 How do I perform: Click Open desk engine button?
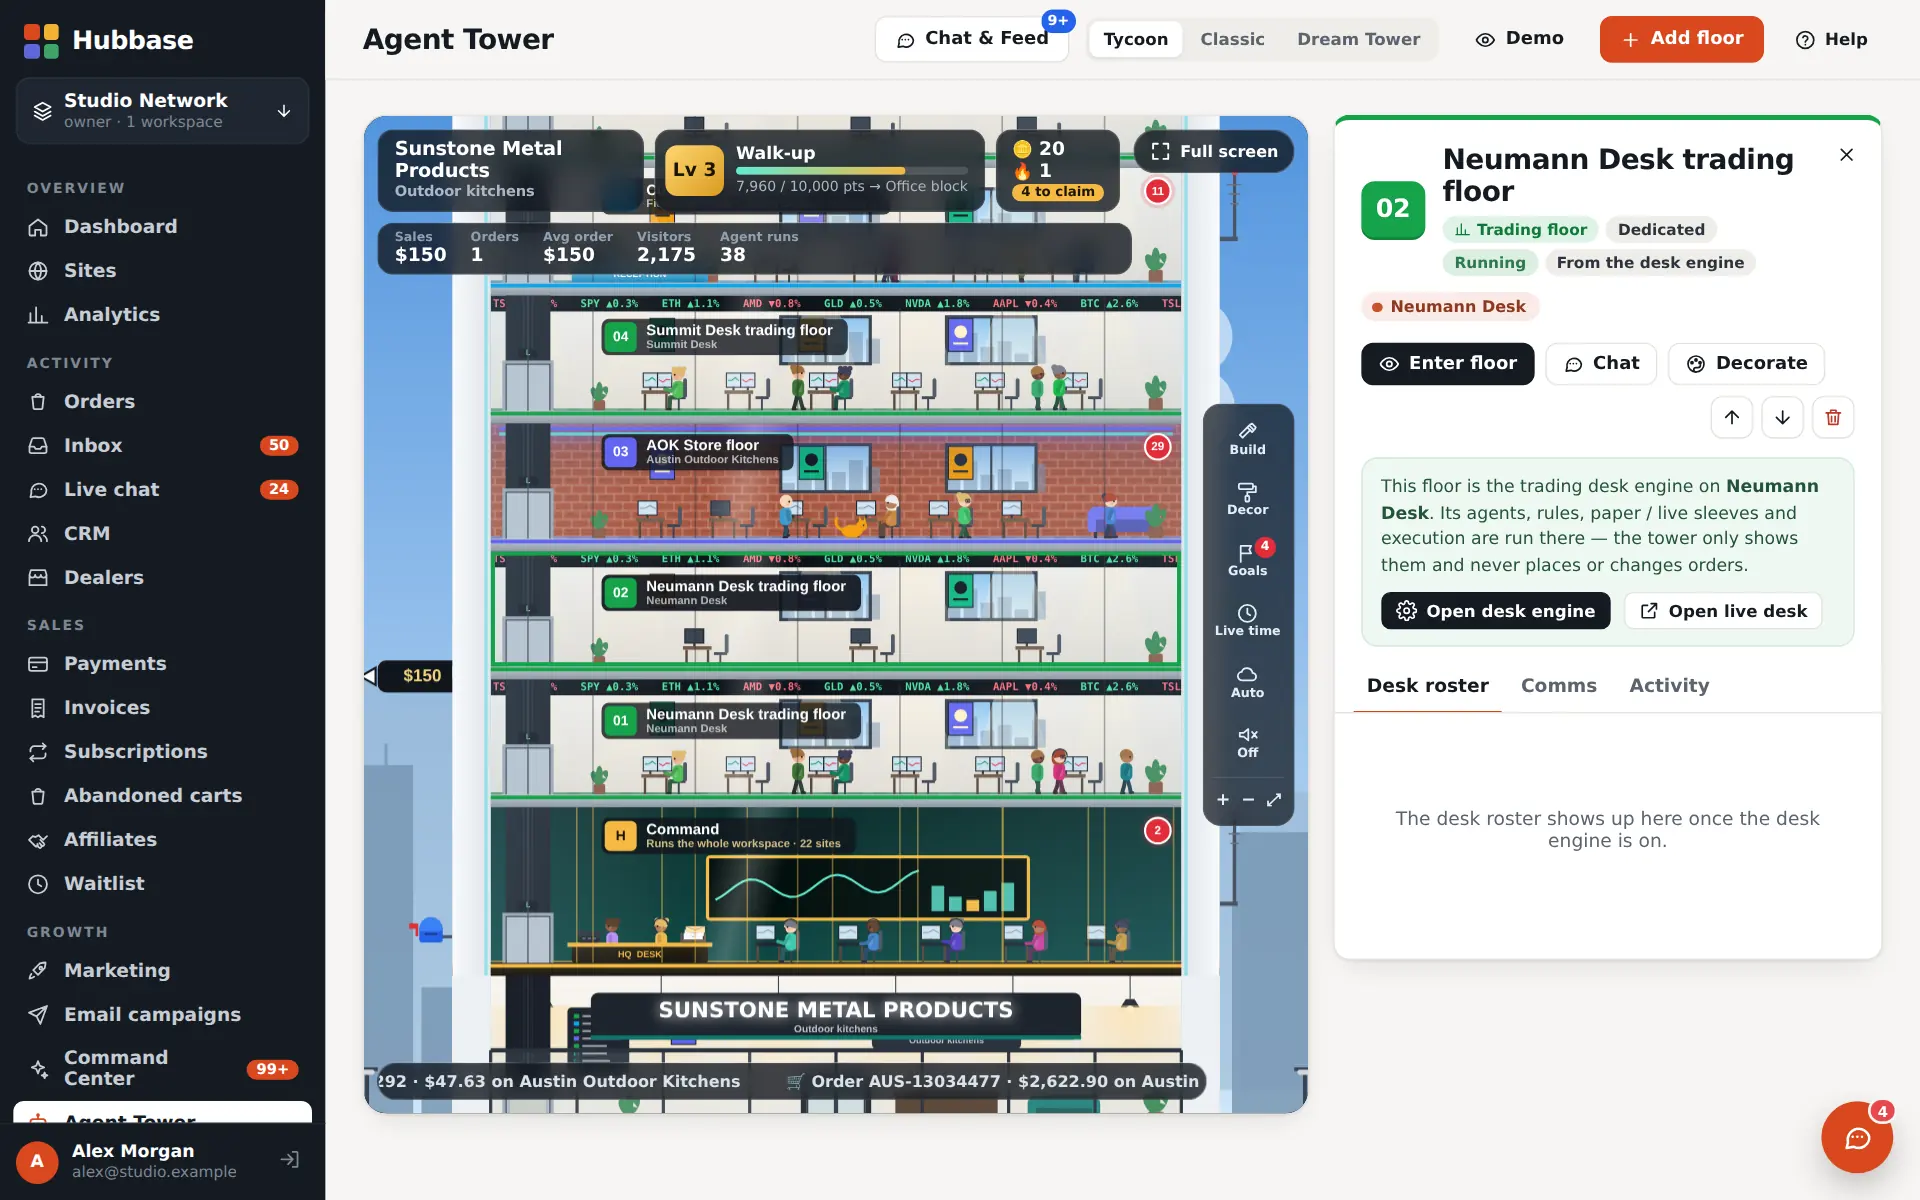[1495, 611]
